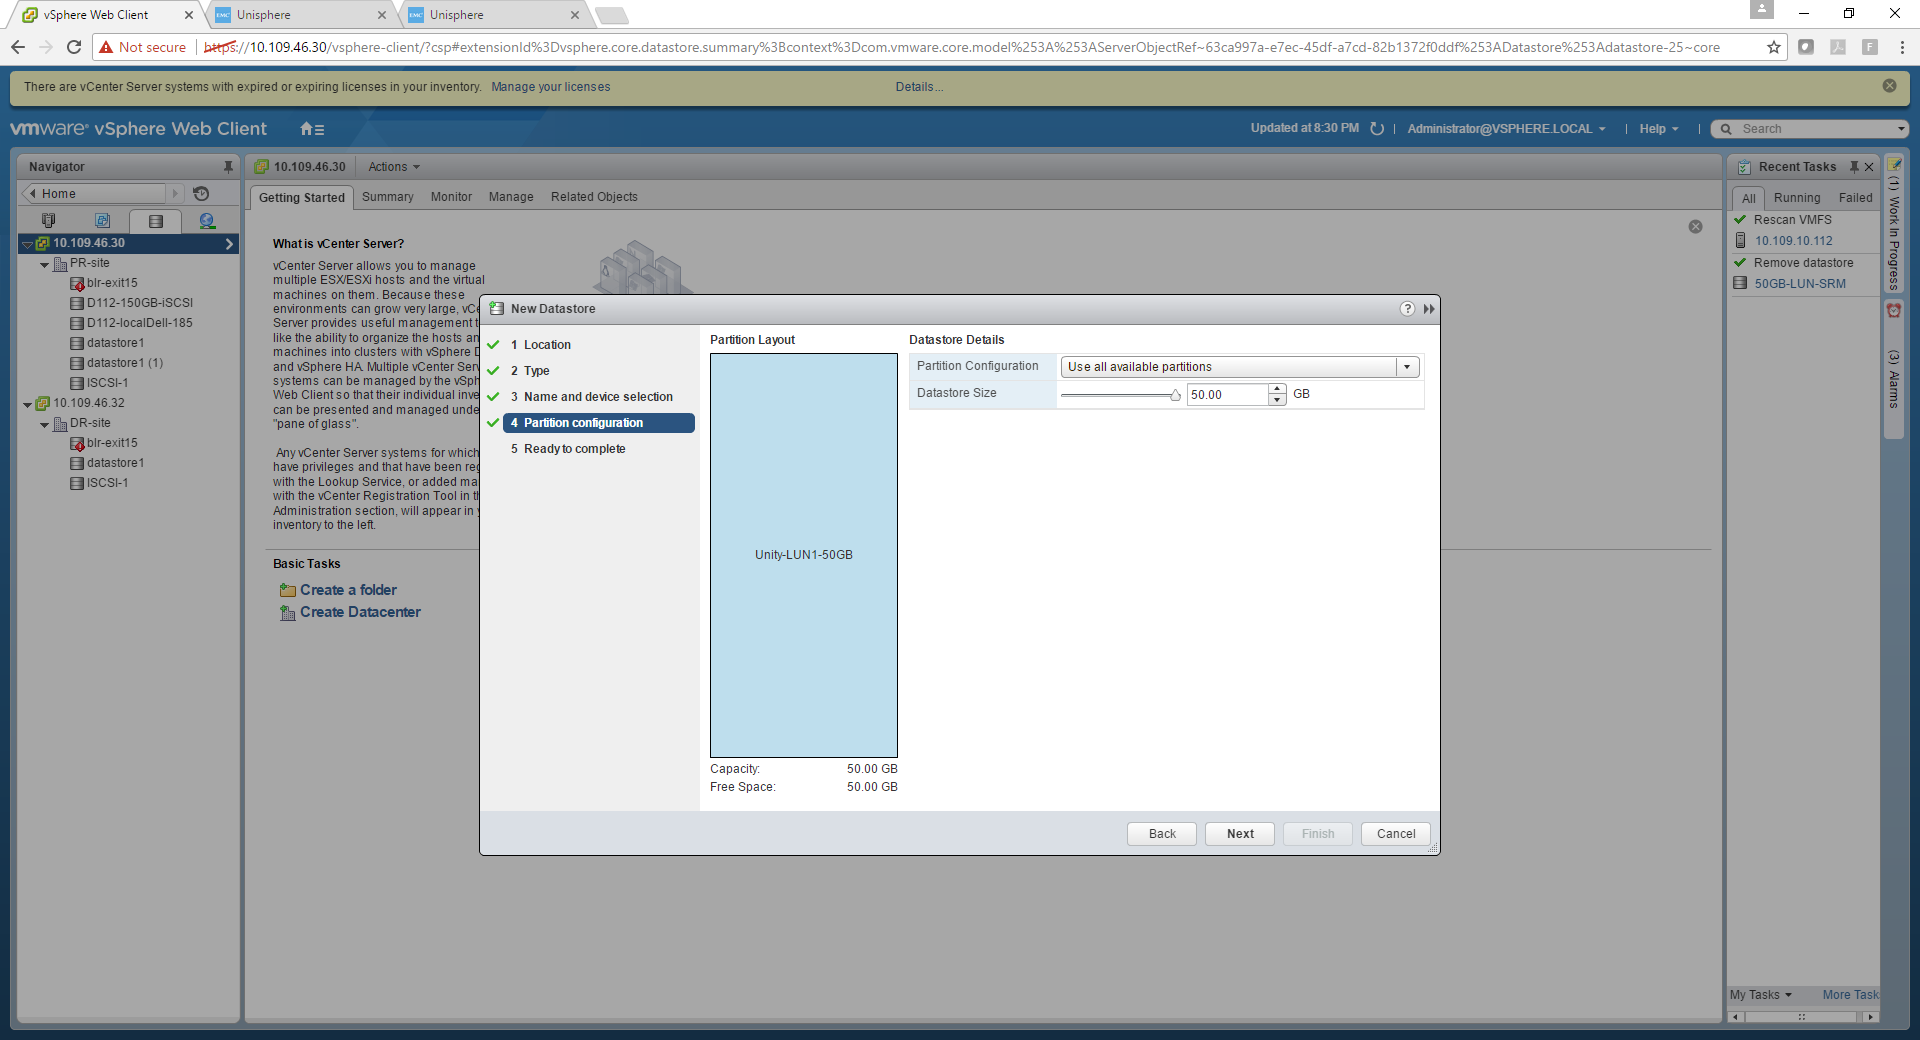Viewport: 1920px width, 1040px height.
Task: Switch to the Failed tasks tab
Action: (1855, 198)
